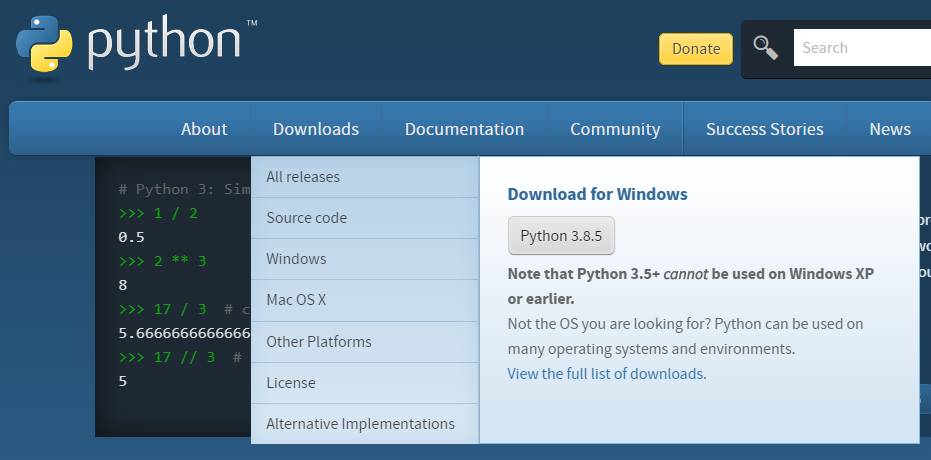Image resolution: width=931 pixels, height=460 pixels.
Task: Select All releases from Downloads dropdown
Action: [365, 177]
